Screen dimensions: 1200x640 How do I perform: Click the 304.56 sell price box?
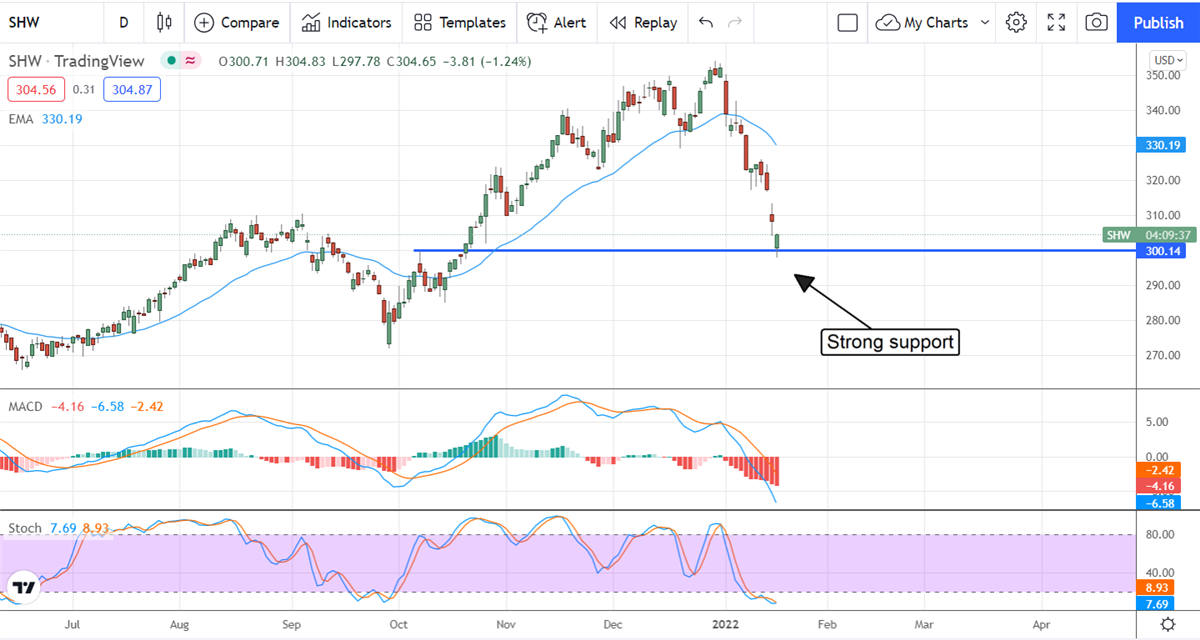[x=36, y=90]
